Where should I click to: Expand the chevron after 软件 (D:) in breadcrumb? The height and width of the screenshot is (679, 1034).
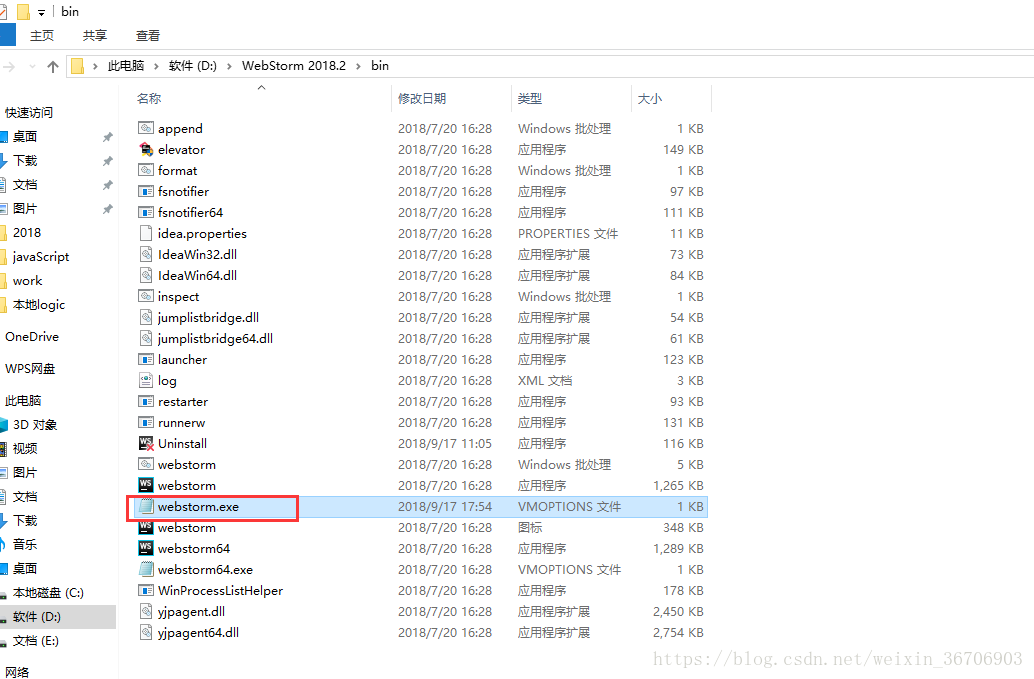229,66
